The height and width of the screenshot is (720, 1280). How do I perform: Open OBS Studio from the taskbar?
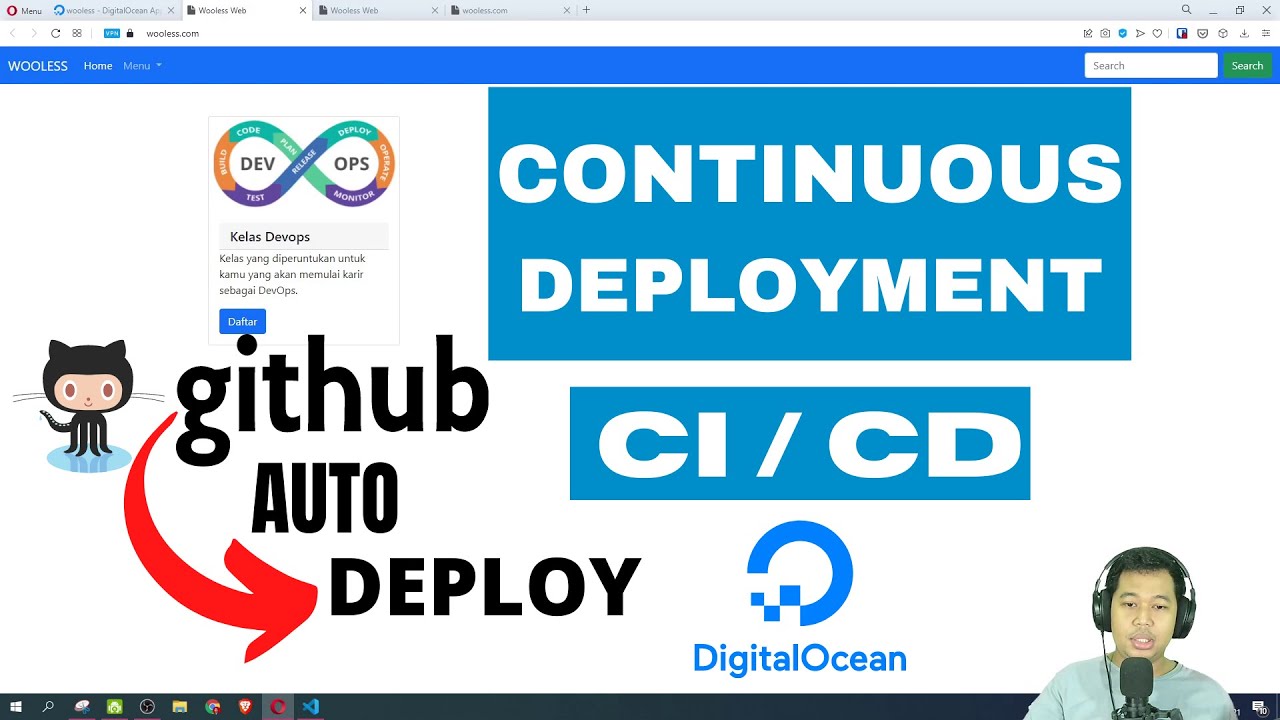pos(148,707)
